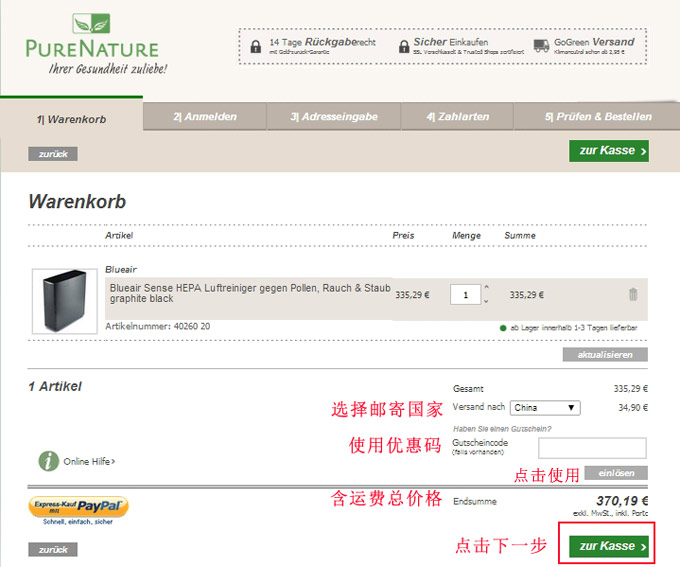The image size is (680, 567).
Task: Click the shipping cost 34,90 €
Action: [x=633, y=407]
